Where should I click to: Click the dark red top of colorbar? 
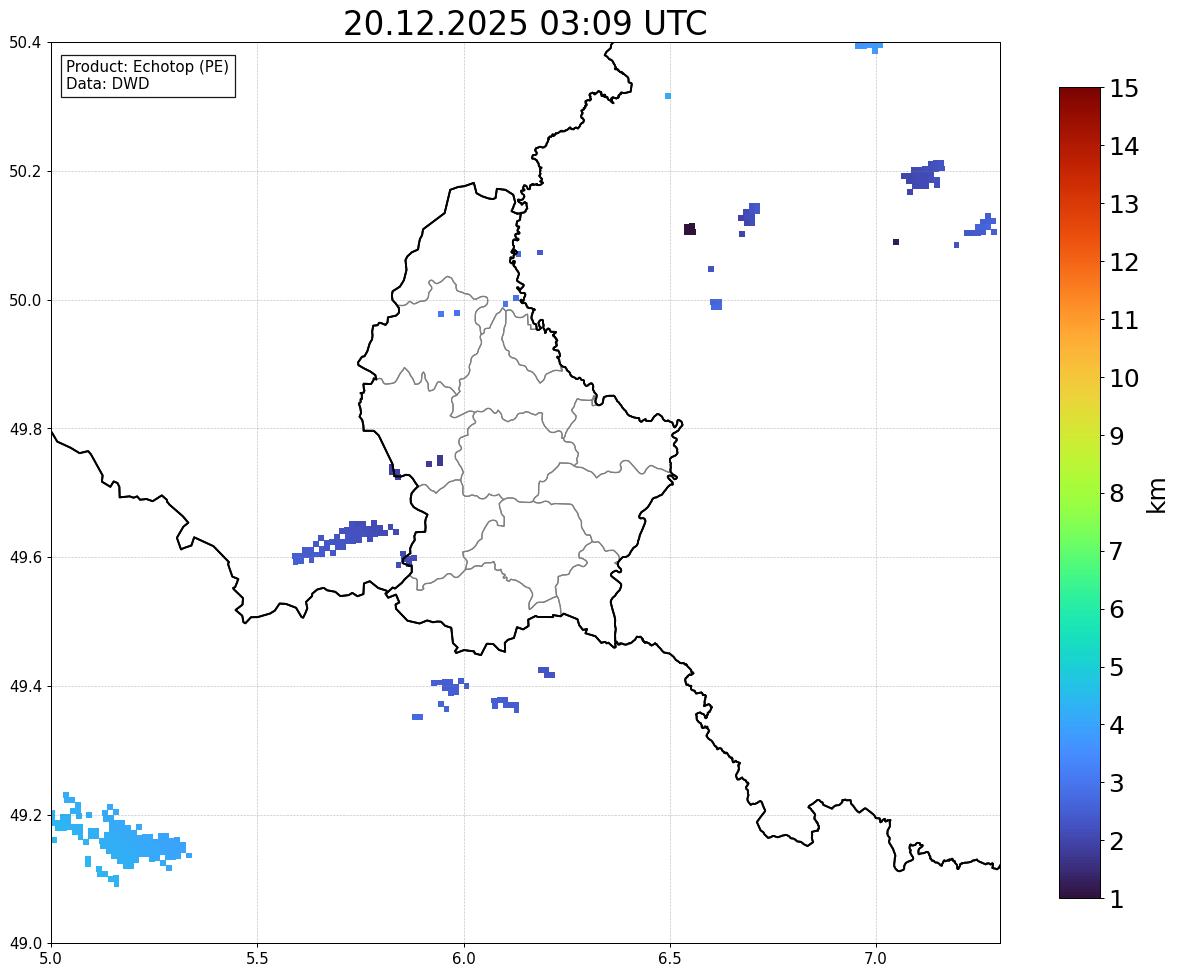(x=1080, y=98)
